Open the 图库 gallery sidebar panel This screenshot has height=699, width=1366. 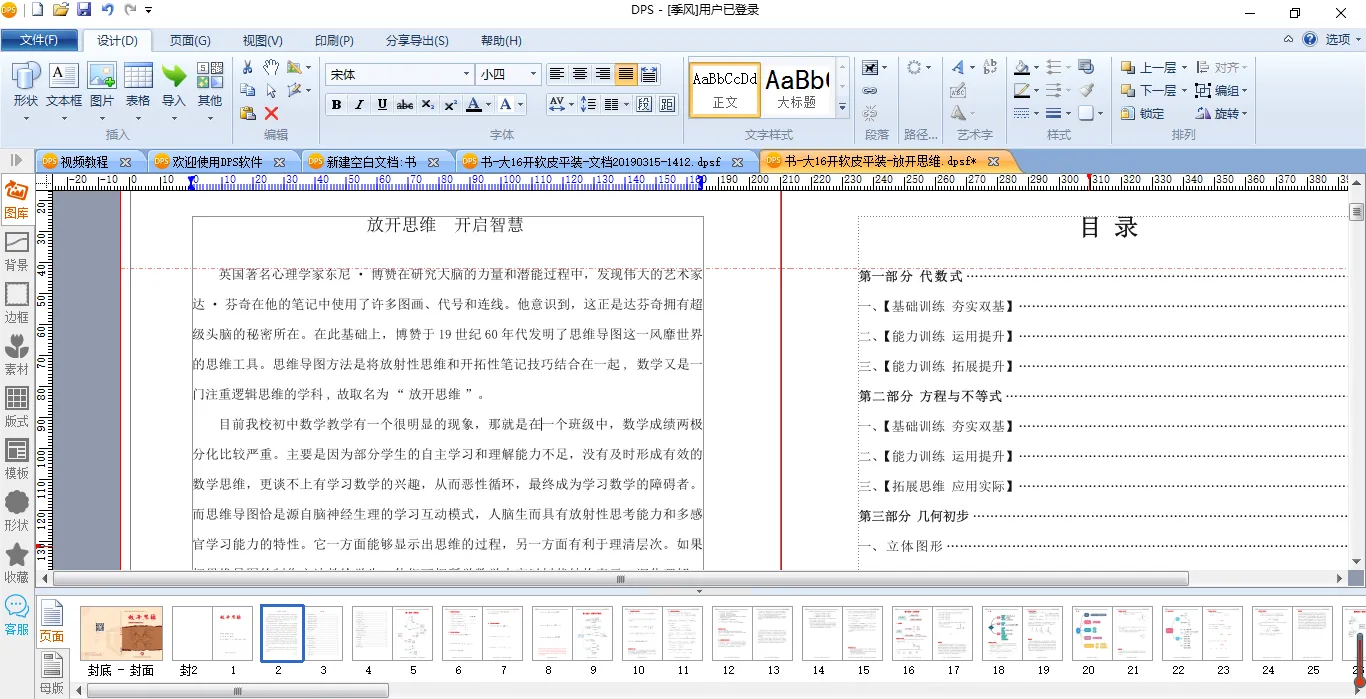(17, 199)
